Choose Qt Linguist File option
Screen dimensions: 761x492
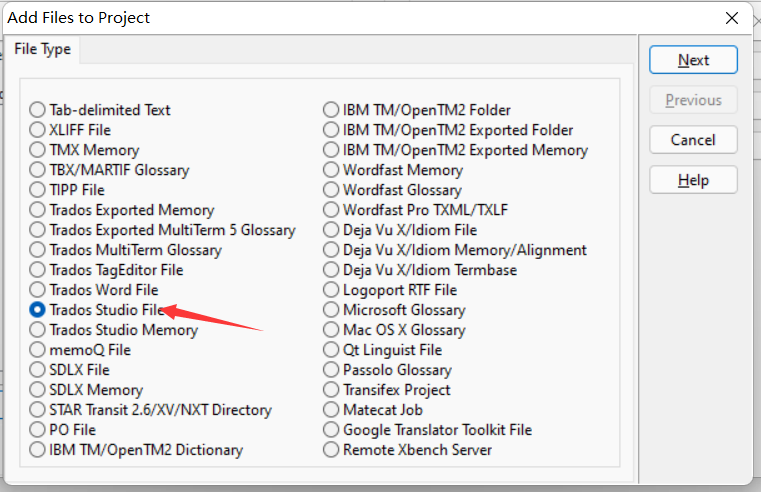331,350
